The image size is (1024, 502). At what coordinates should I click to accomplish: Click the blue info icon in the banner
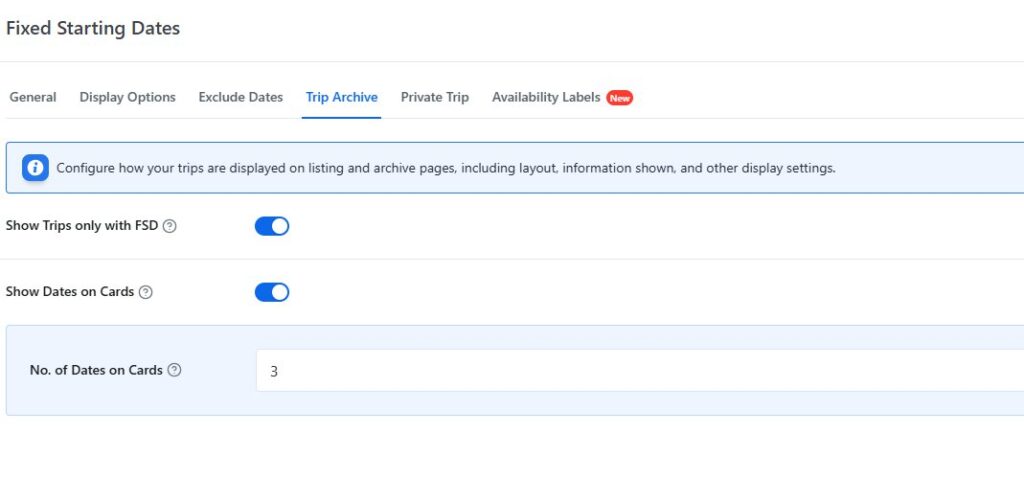pyautogui.click(x=35, y=168)
